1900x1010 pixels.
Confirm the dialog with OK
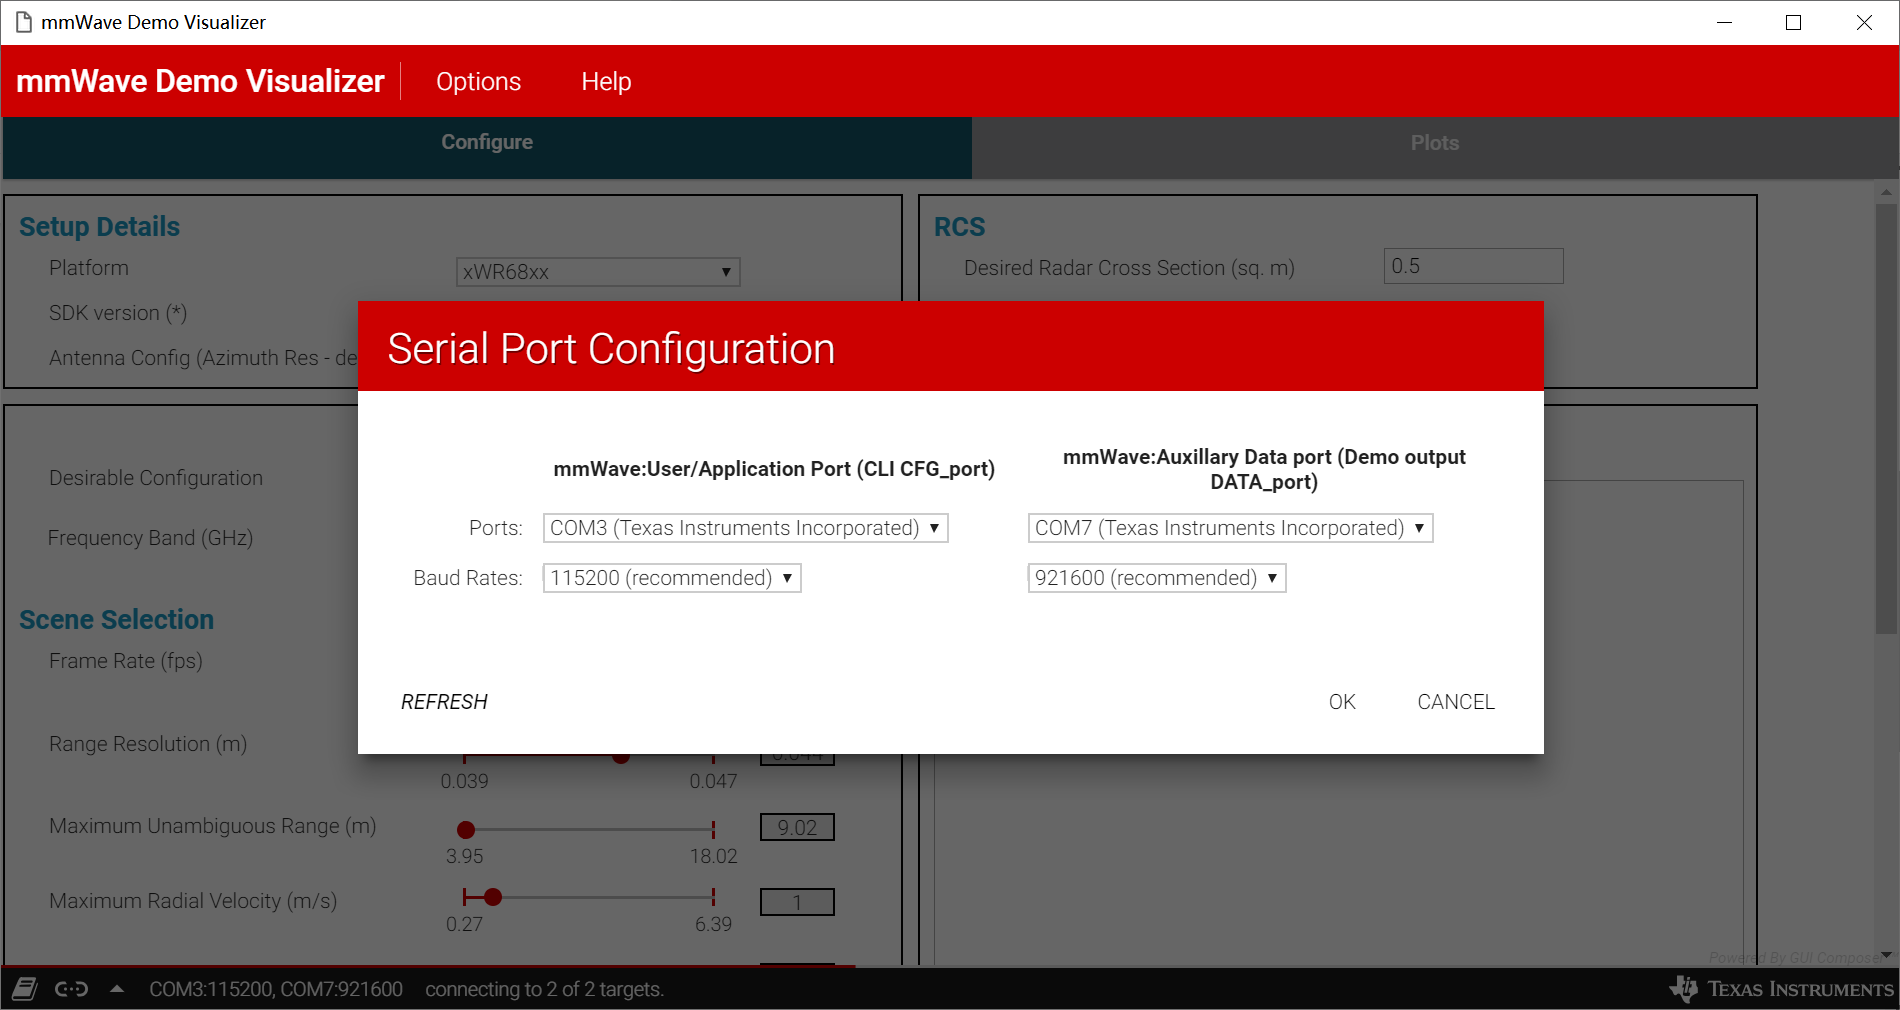tap(1342, 702)
